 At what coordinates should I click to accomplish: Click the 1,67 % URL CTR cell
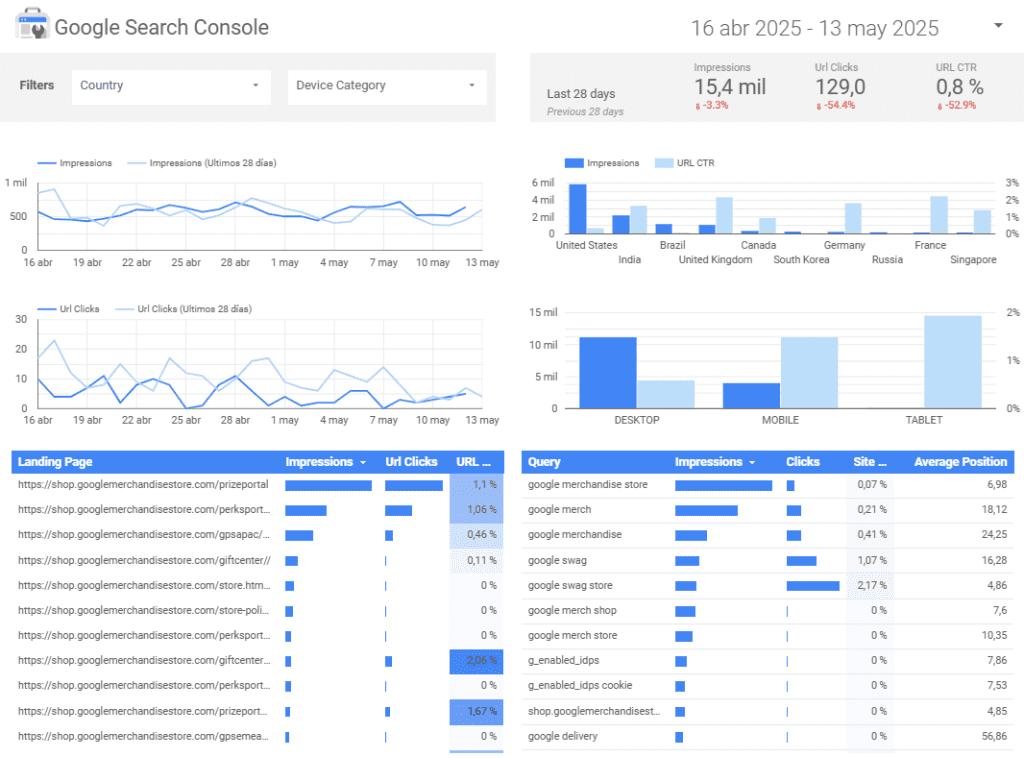pyautogui.click(x=476, y=712)
